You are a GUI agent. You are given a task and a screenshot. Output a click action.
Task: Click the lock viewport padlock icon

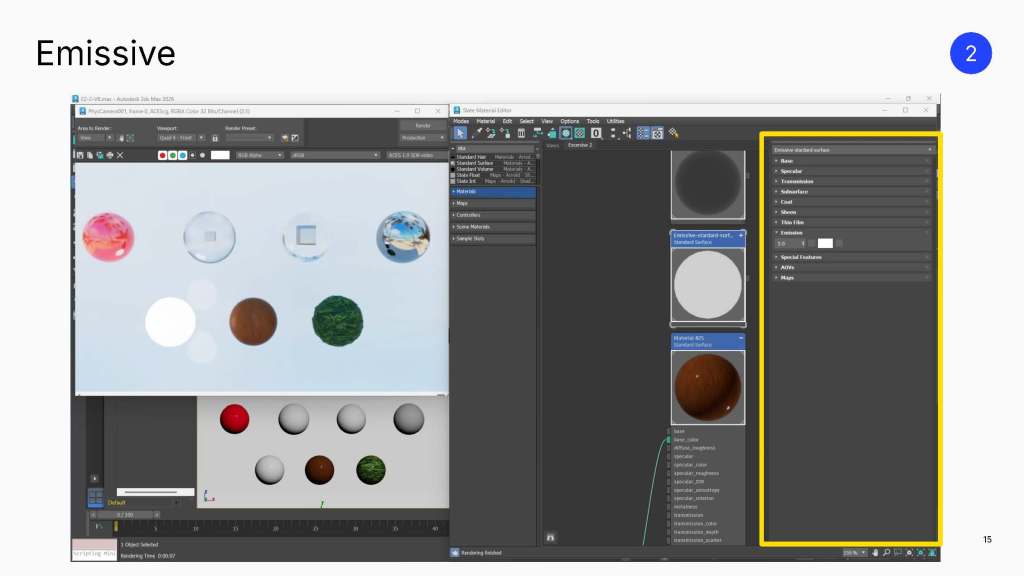tap(215, 138)
